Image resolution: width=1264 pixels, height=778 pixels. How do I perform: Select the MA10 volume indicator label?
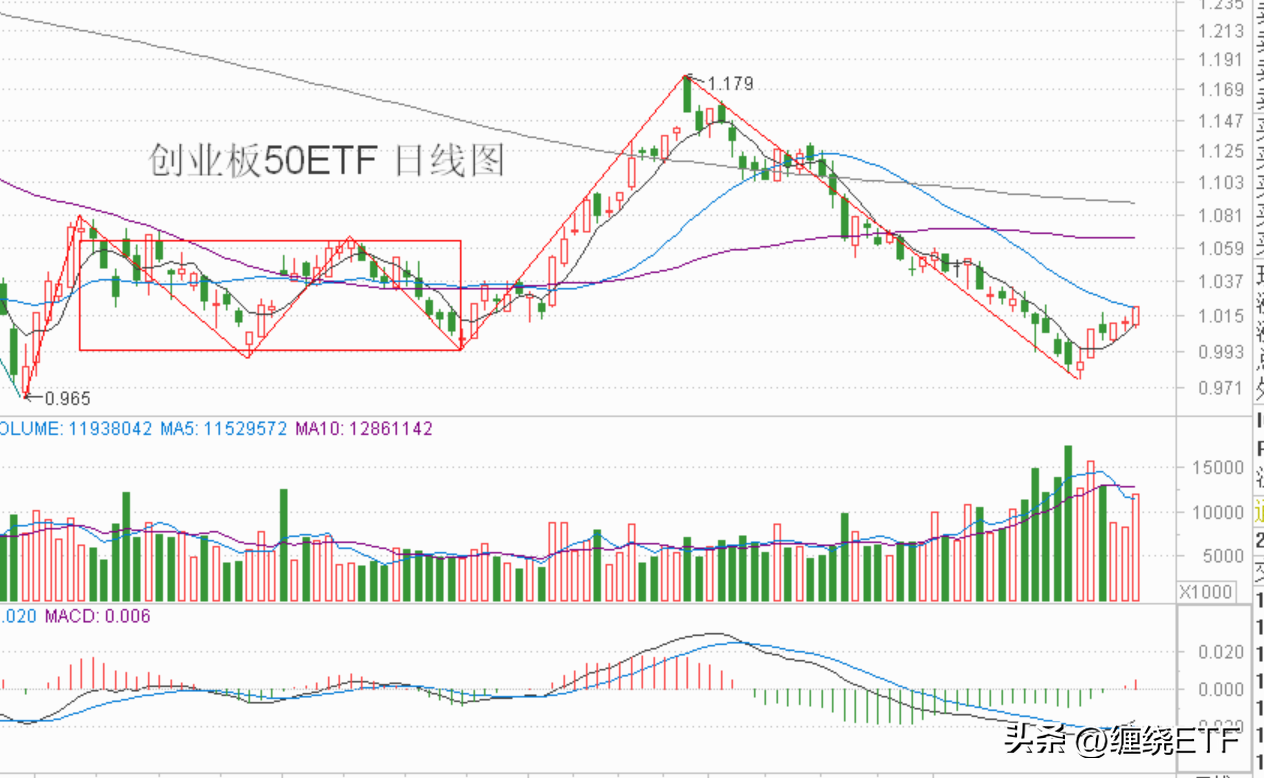pyautogui.click(x=364, y=429)
